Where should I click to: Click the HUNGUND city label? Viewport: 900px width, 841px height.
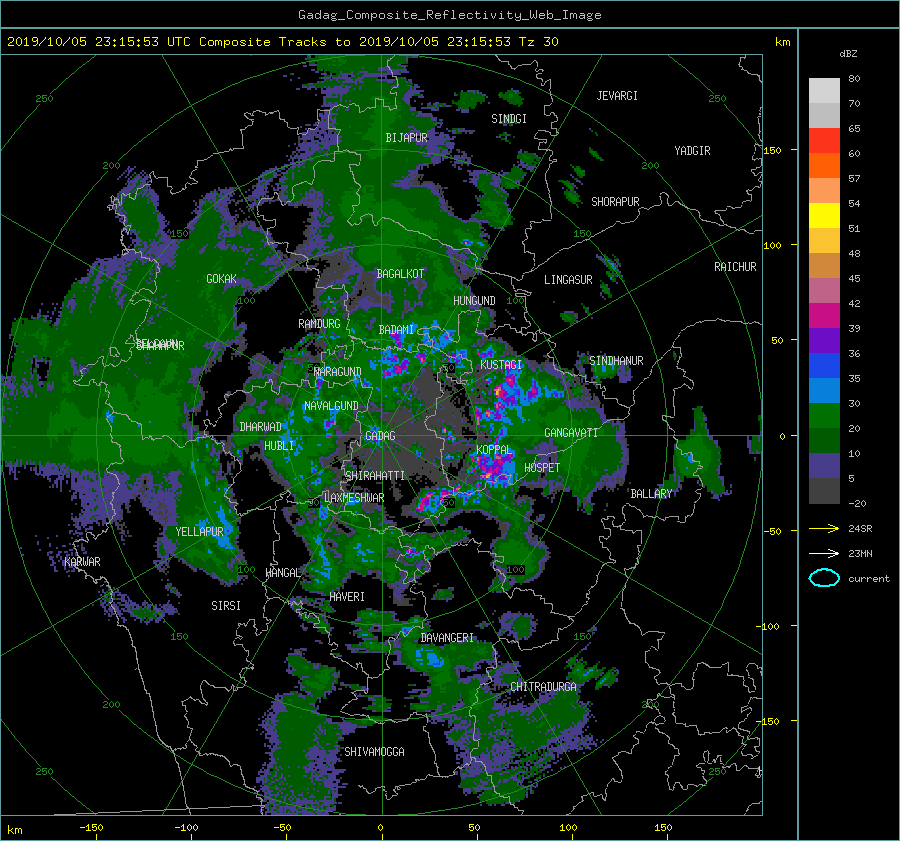(x=474, y=301)
